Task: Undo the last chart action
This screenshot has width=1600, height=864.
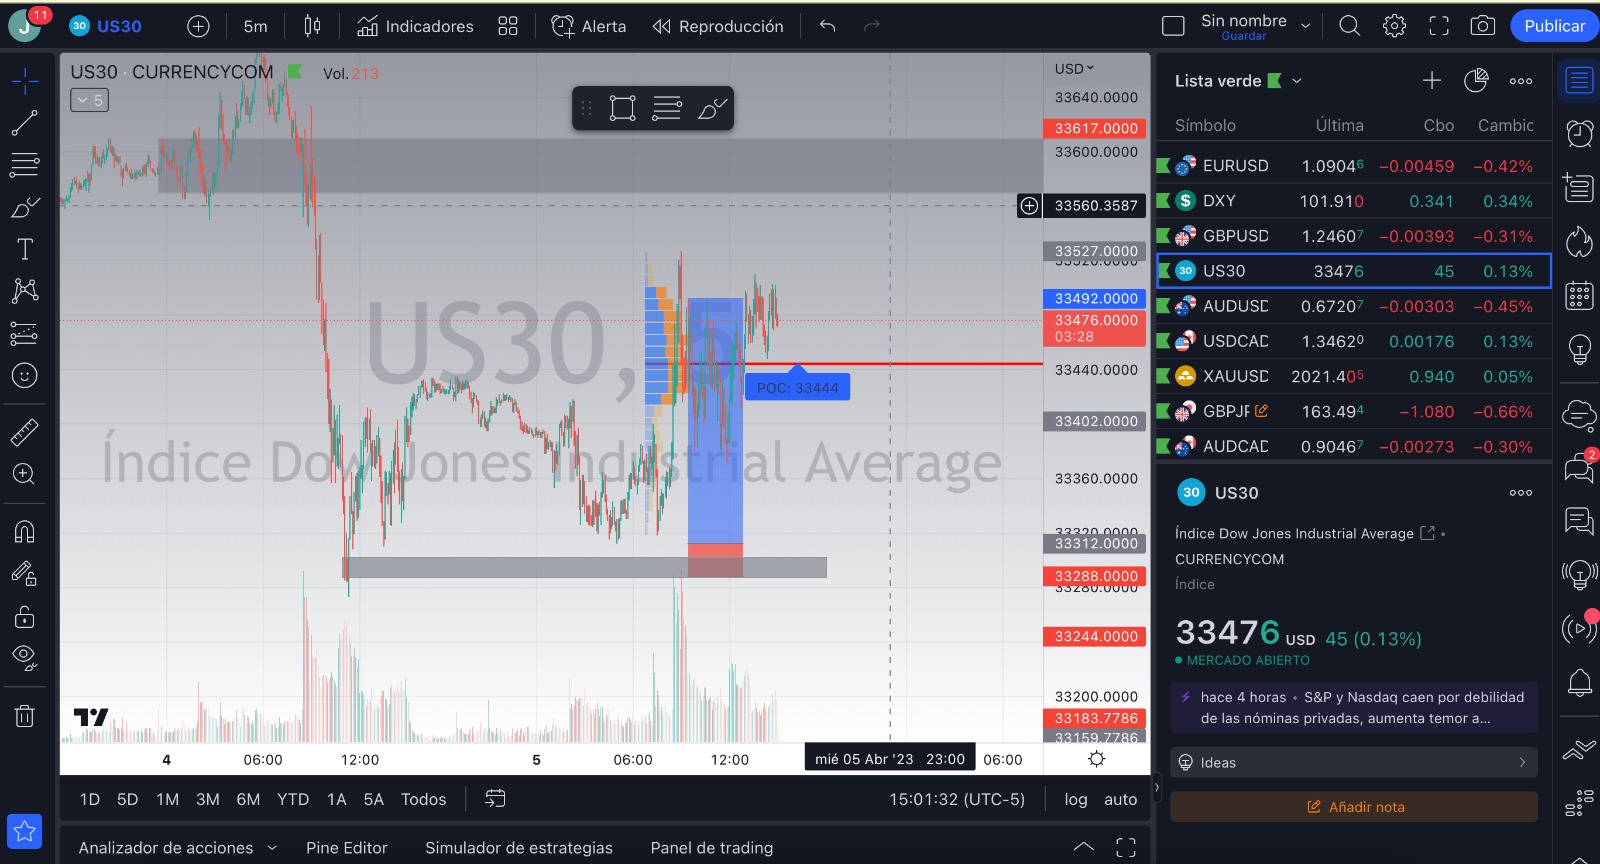Action: pyautogui.click(x=827, y=26)
